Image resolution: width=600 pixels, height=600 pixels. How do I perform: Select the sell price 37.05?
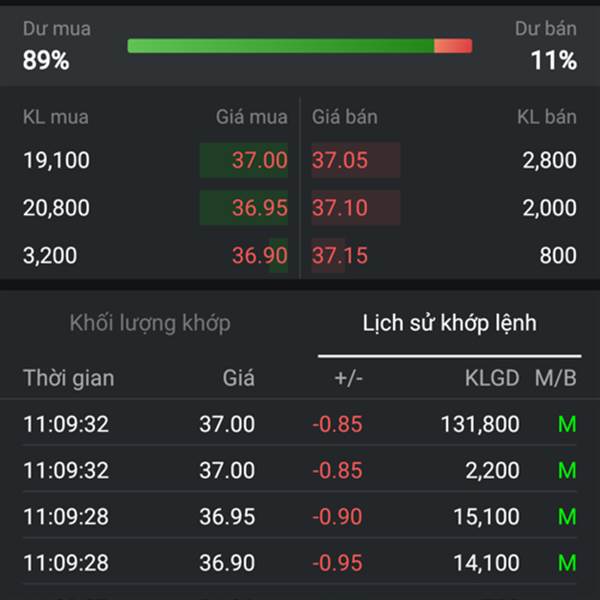tap(341, 160)
